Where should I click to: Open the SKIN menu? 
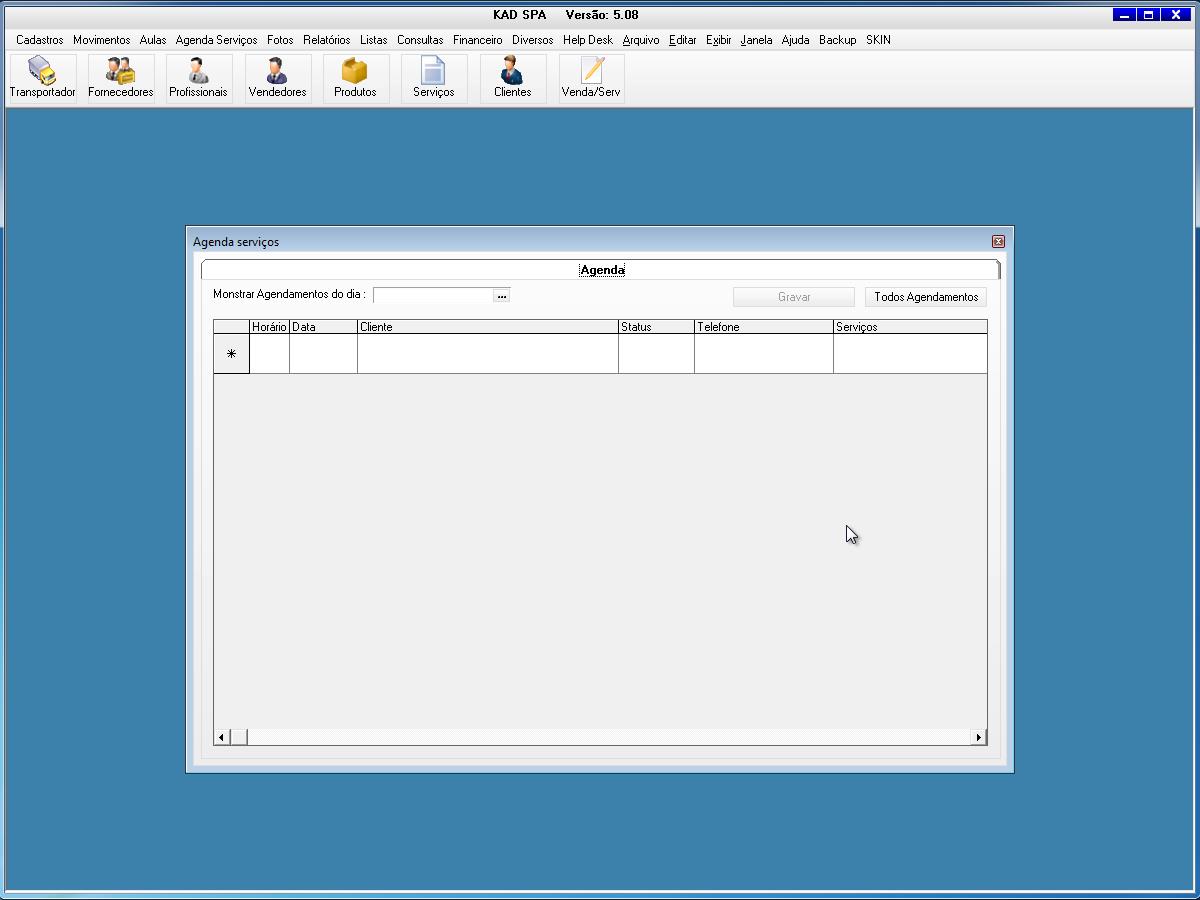click(x=878, y=40)
